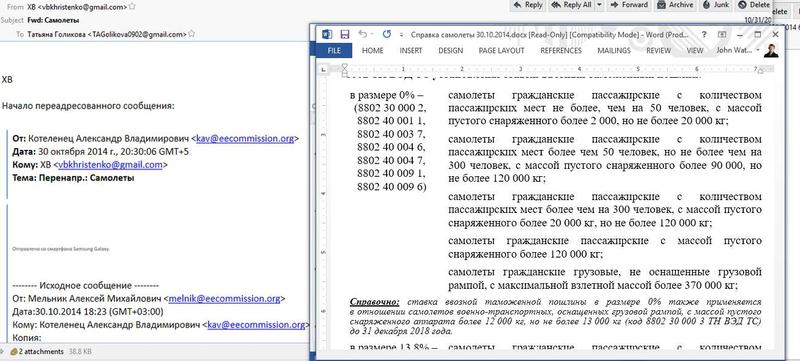Click code 8802 40 009 6 in document
This screenshot has width=800, height=361.
(x=391, y=187)
